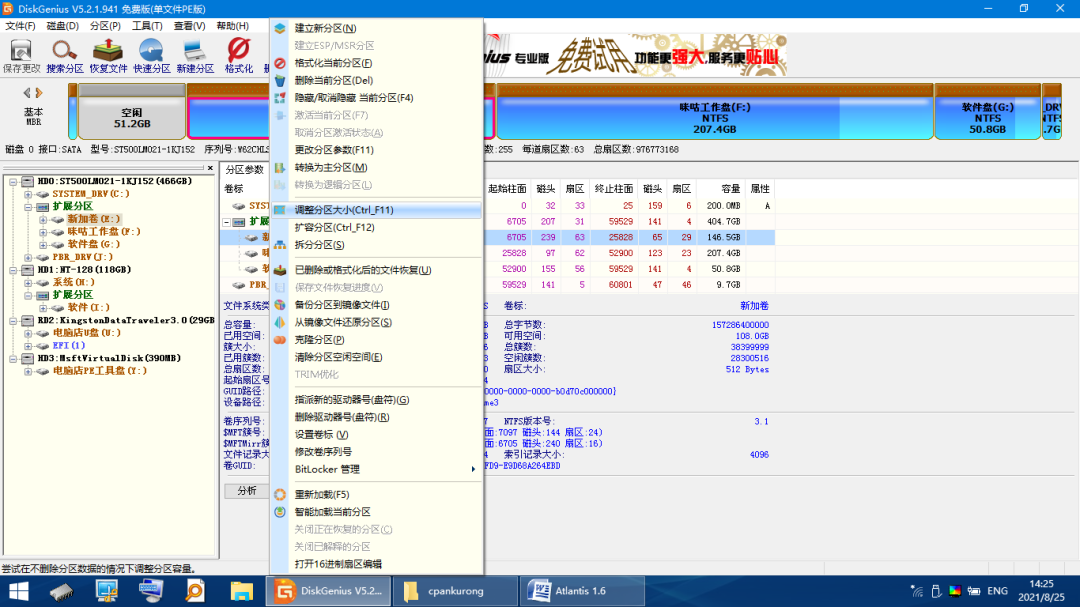Open the 工具(T) menu
This screenshot has width=1080, height=607.
click(147, 25)
